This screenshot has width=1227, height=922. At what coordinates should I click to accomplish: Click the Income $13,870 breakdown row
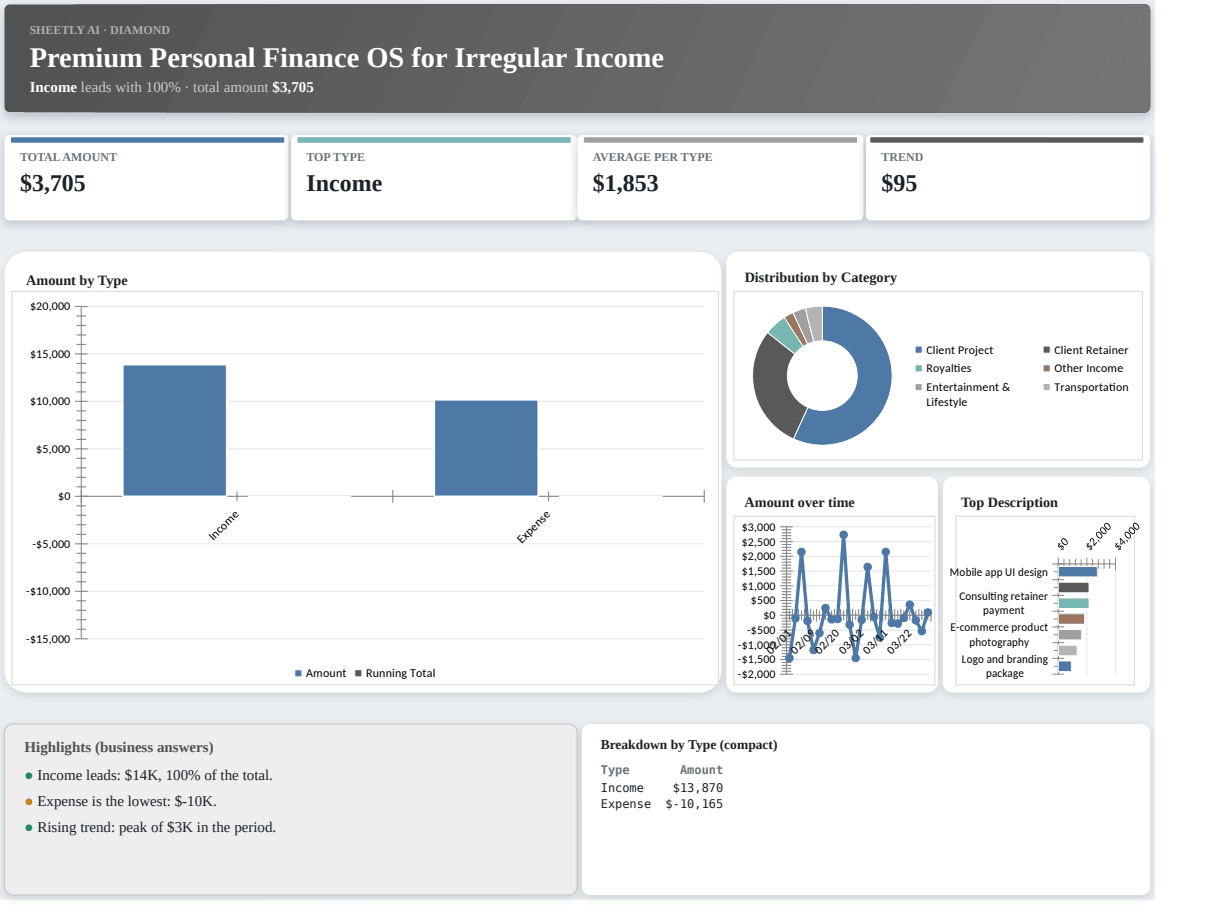click(662, 788)
